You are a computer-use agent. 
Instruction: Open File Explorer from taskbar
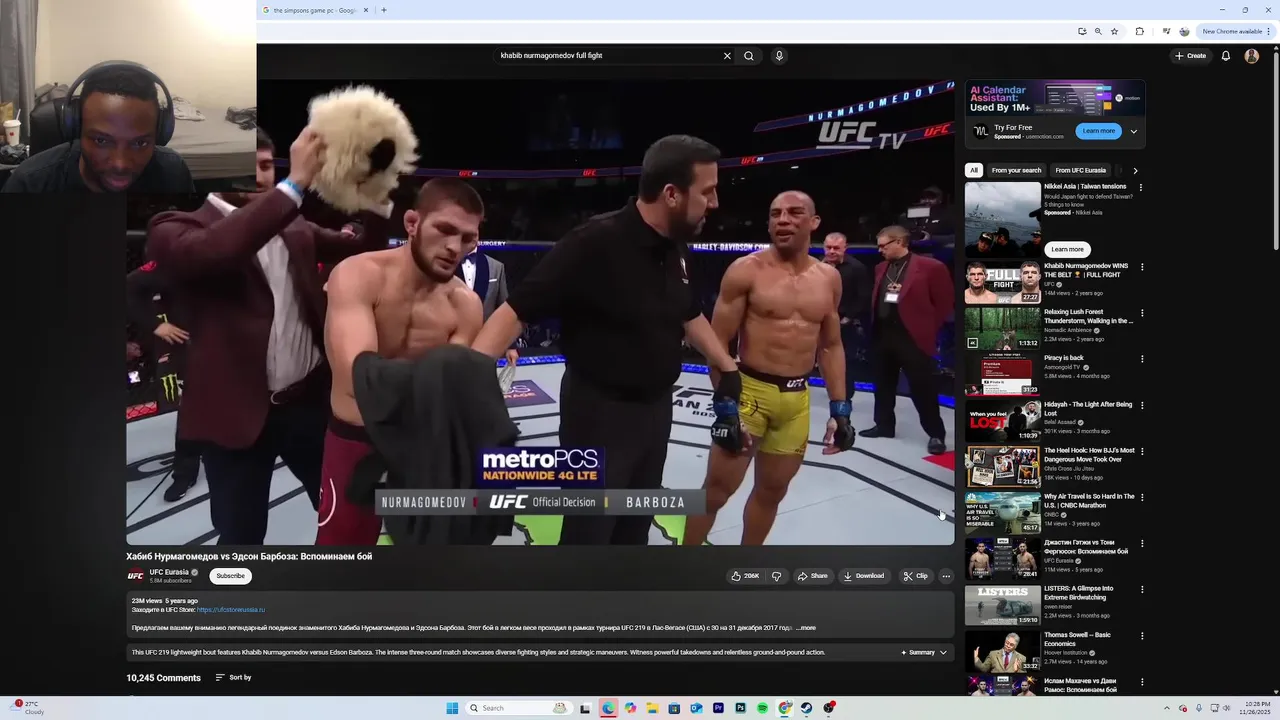(x=652, y=708)
